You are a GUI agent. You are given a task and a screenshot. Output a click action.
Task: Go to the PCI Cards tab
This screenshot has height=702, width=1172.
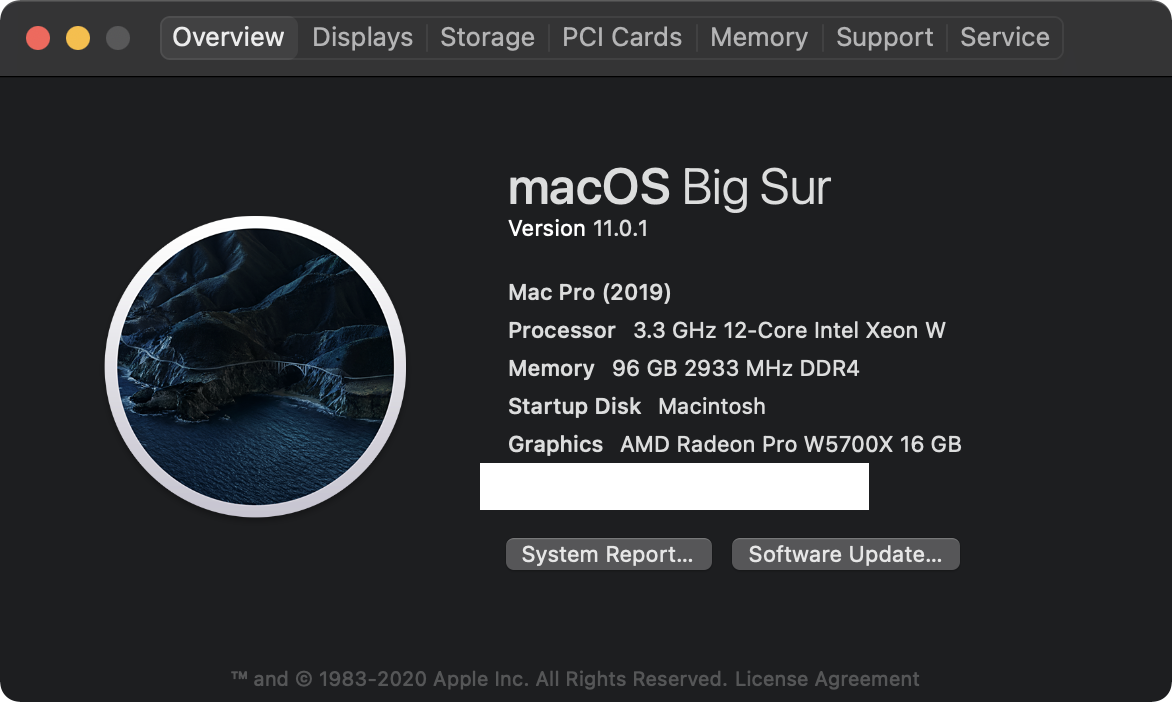(622, 38)
